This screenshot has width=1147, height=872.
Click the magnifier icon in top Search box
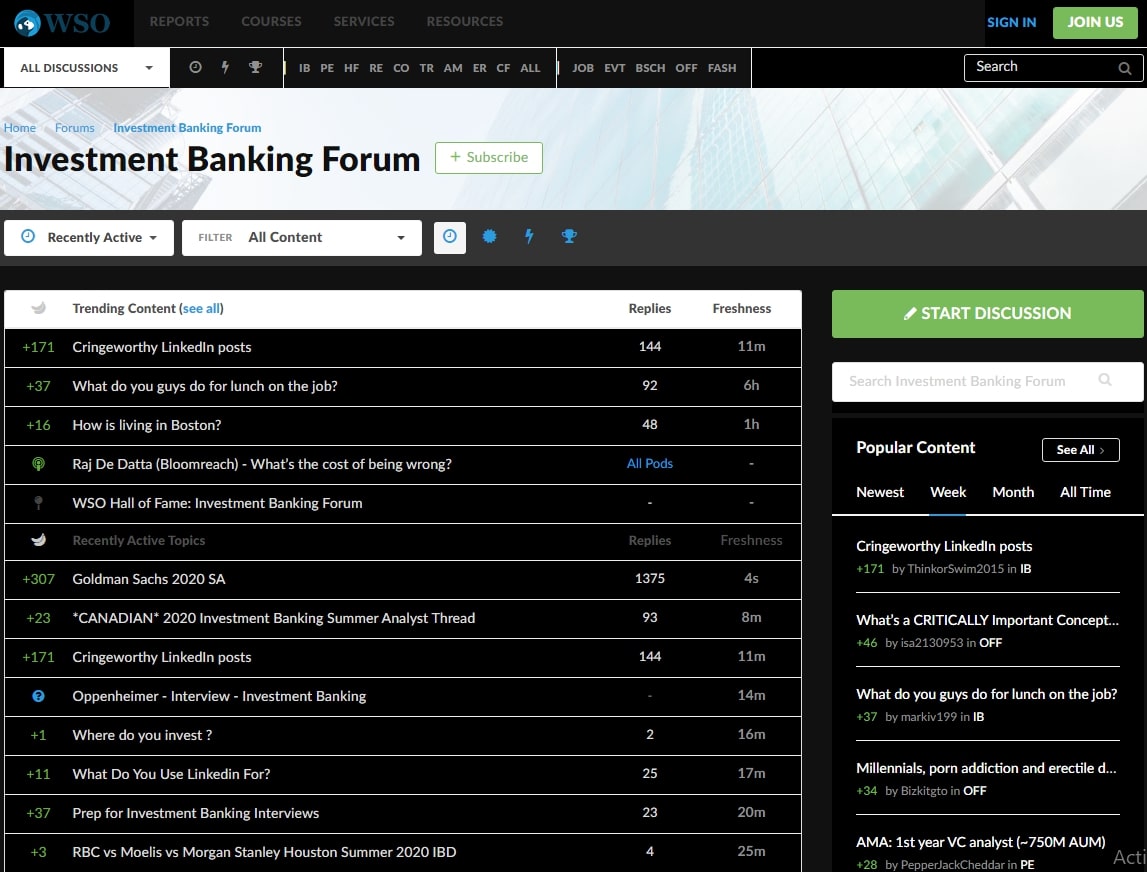point(1125,68)
